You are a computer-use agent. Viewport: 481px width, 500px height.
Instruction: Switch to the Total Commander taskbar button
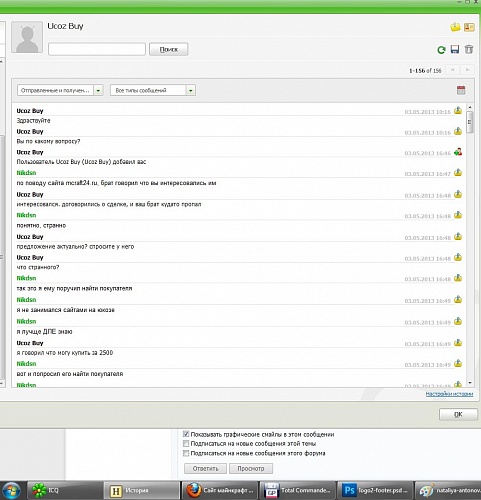[x=298, y=490]
